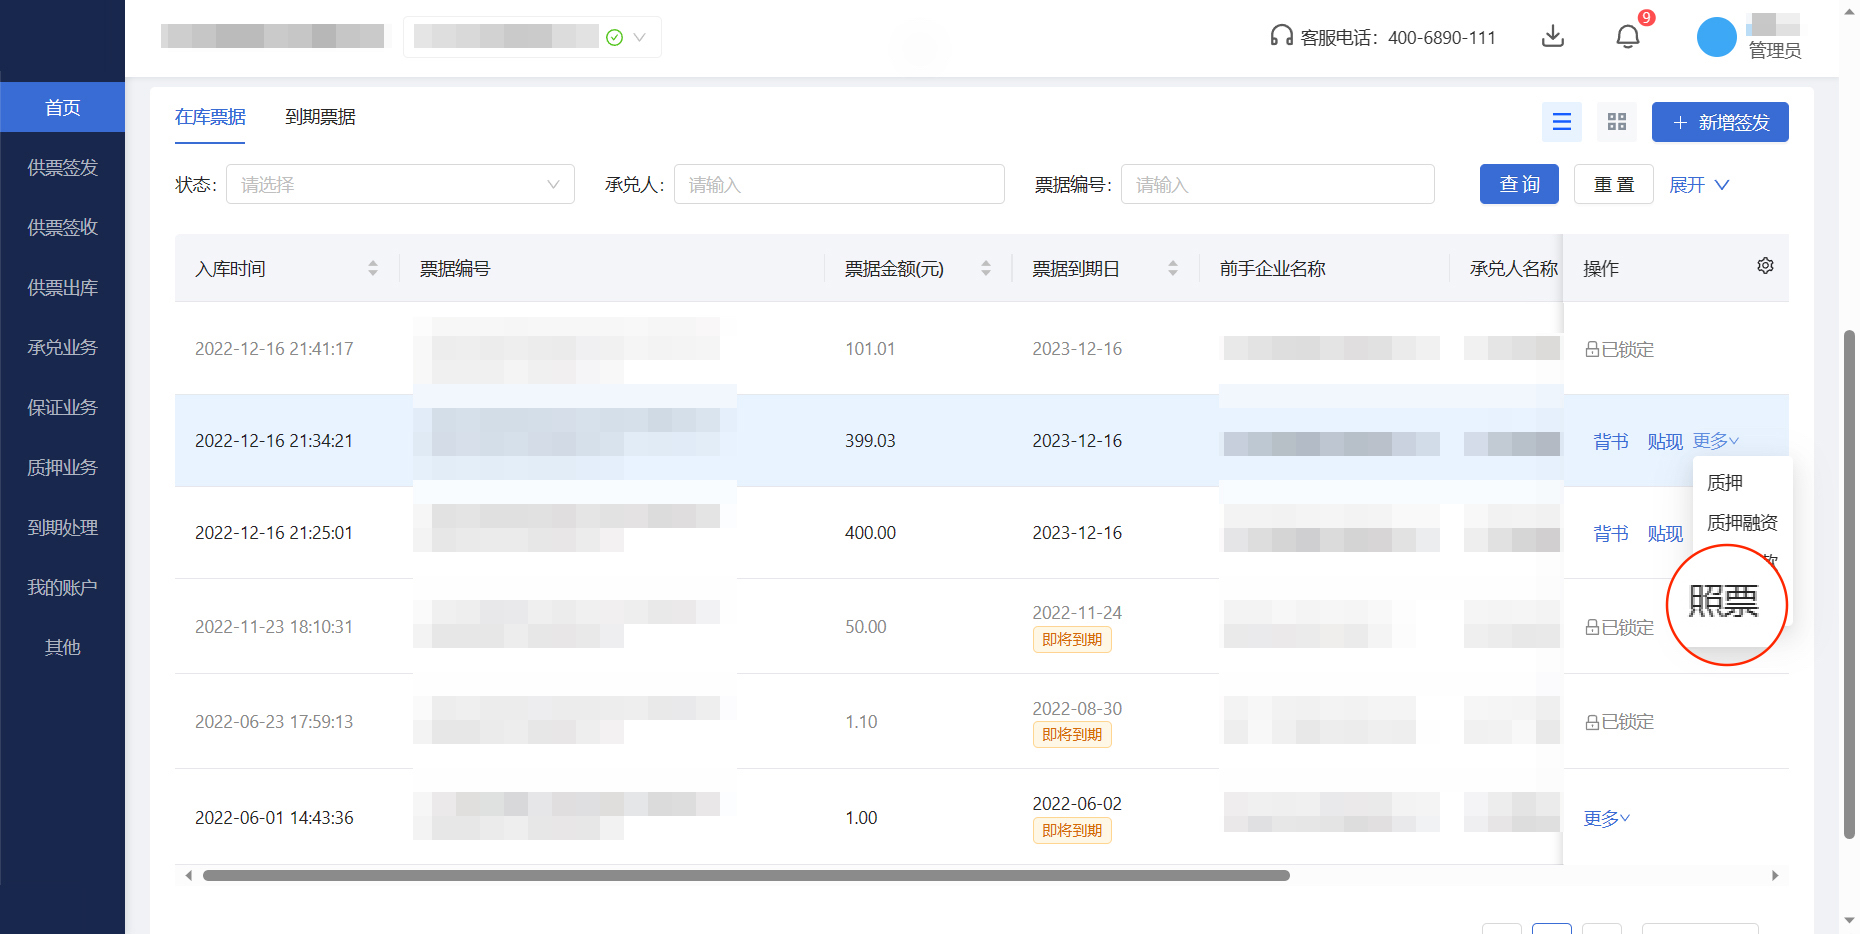Select 质押融资 from the dropdown menu

coord(1741,523)
